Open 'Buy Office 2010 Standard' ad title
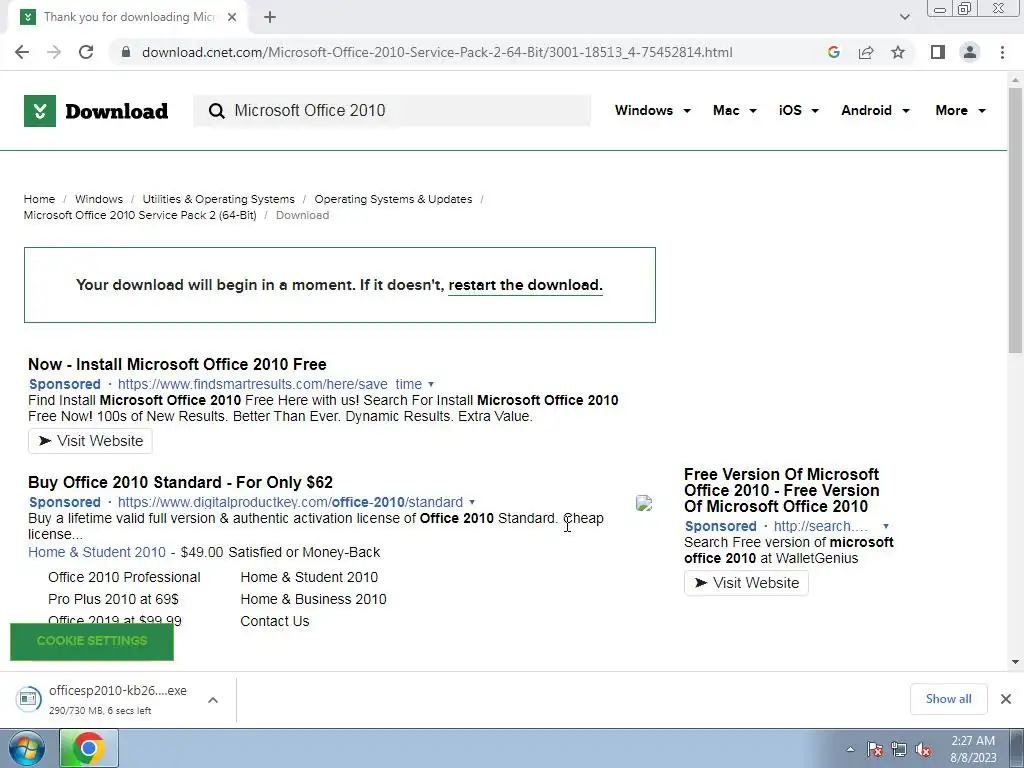1024x768 pixels. click(x=180, y=483)
